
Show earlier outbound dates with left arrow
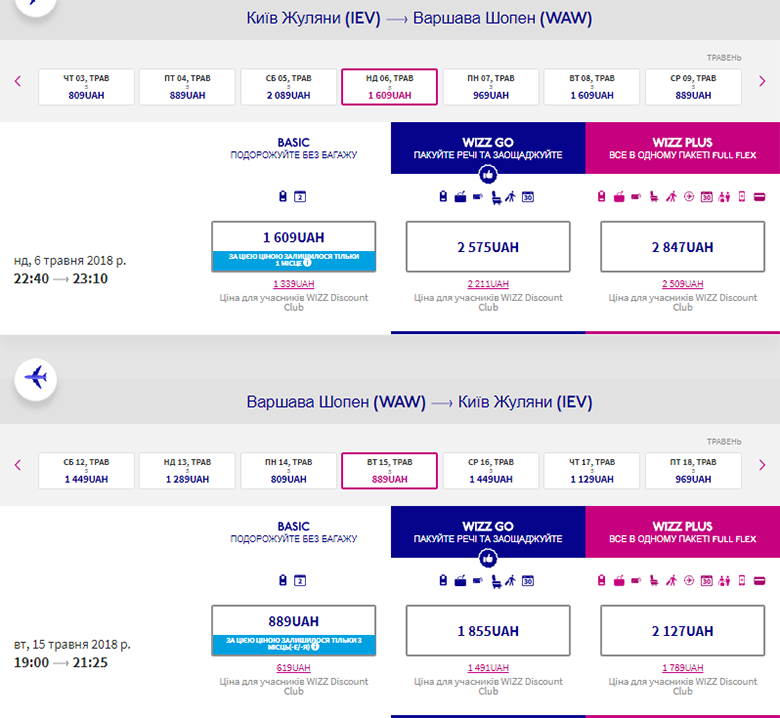click(x=18, y=81)
